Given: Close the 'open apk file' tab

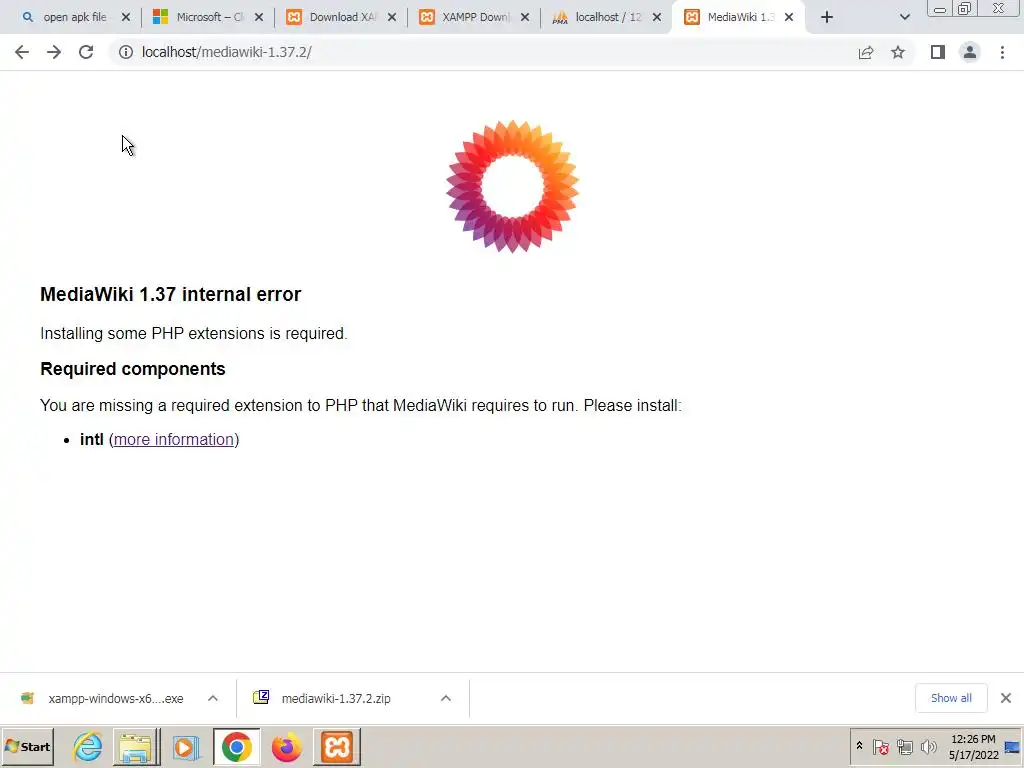Looking at the screenshot, I should (126, 18).
